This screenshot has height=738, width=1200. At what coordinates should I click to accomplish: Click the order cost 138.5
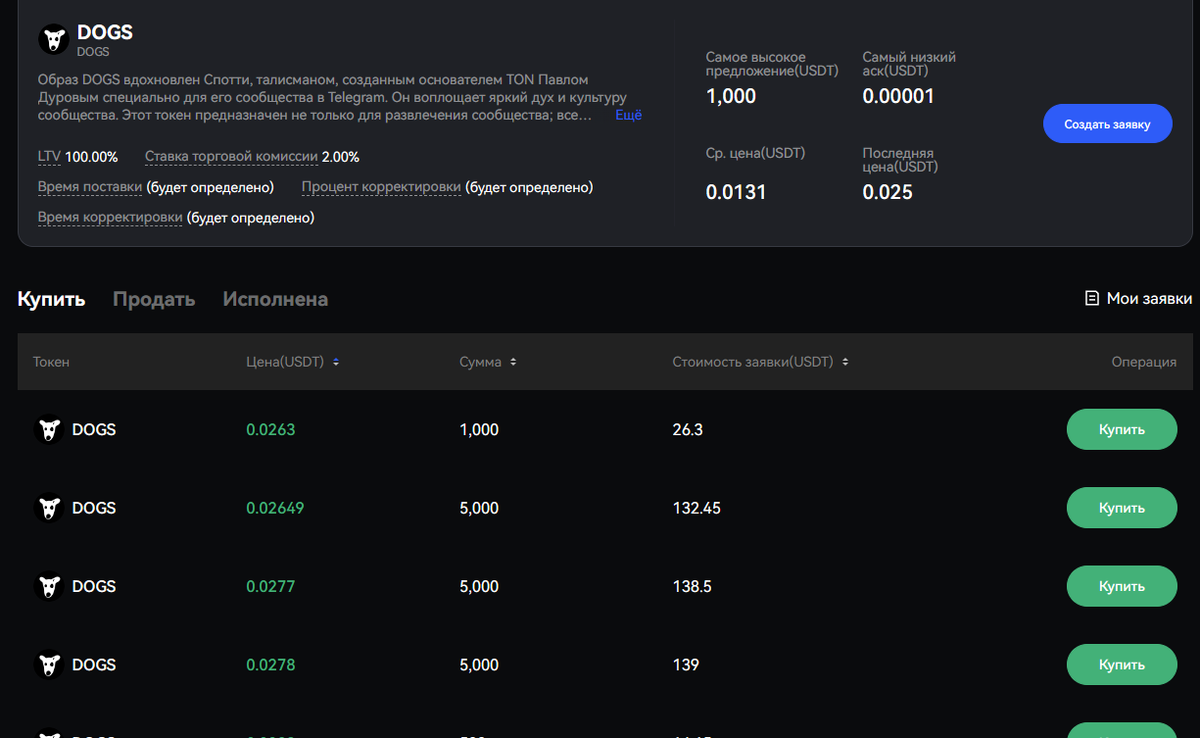(692, 587)
